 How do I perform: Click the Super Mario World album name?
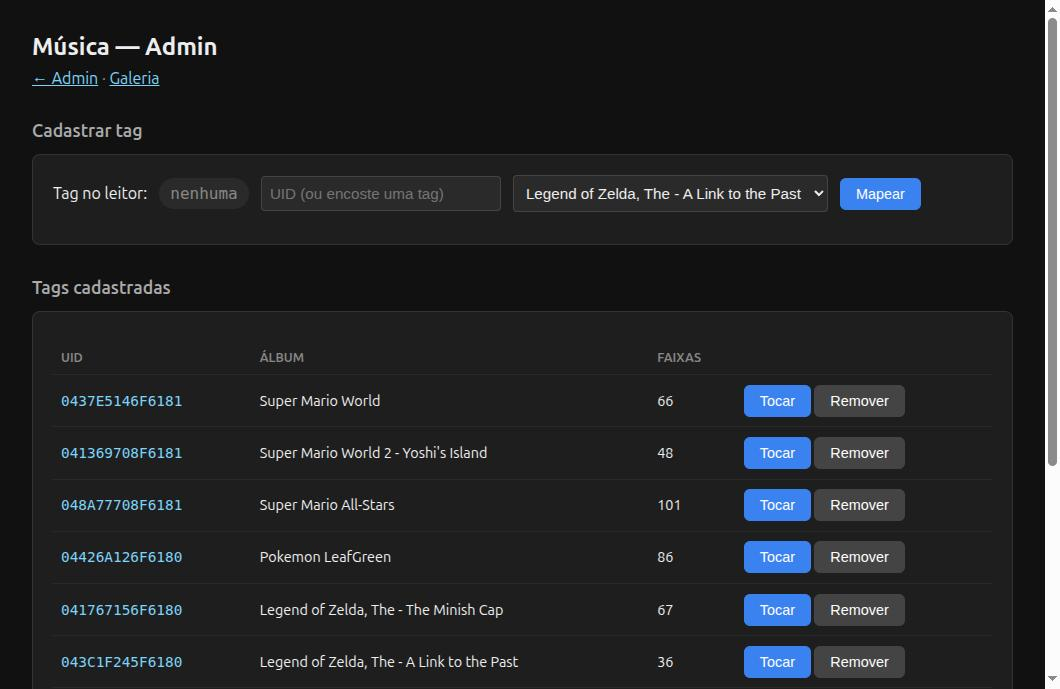(x=320, y=401)
